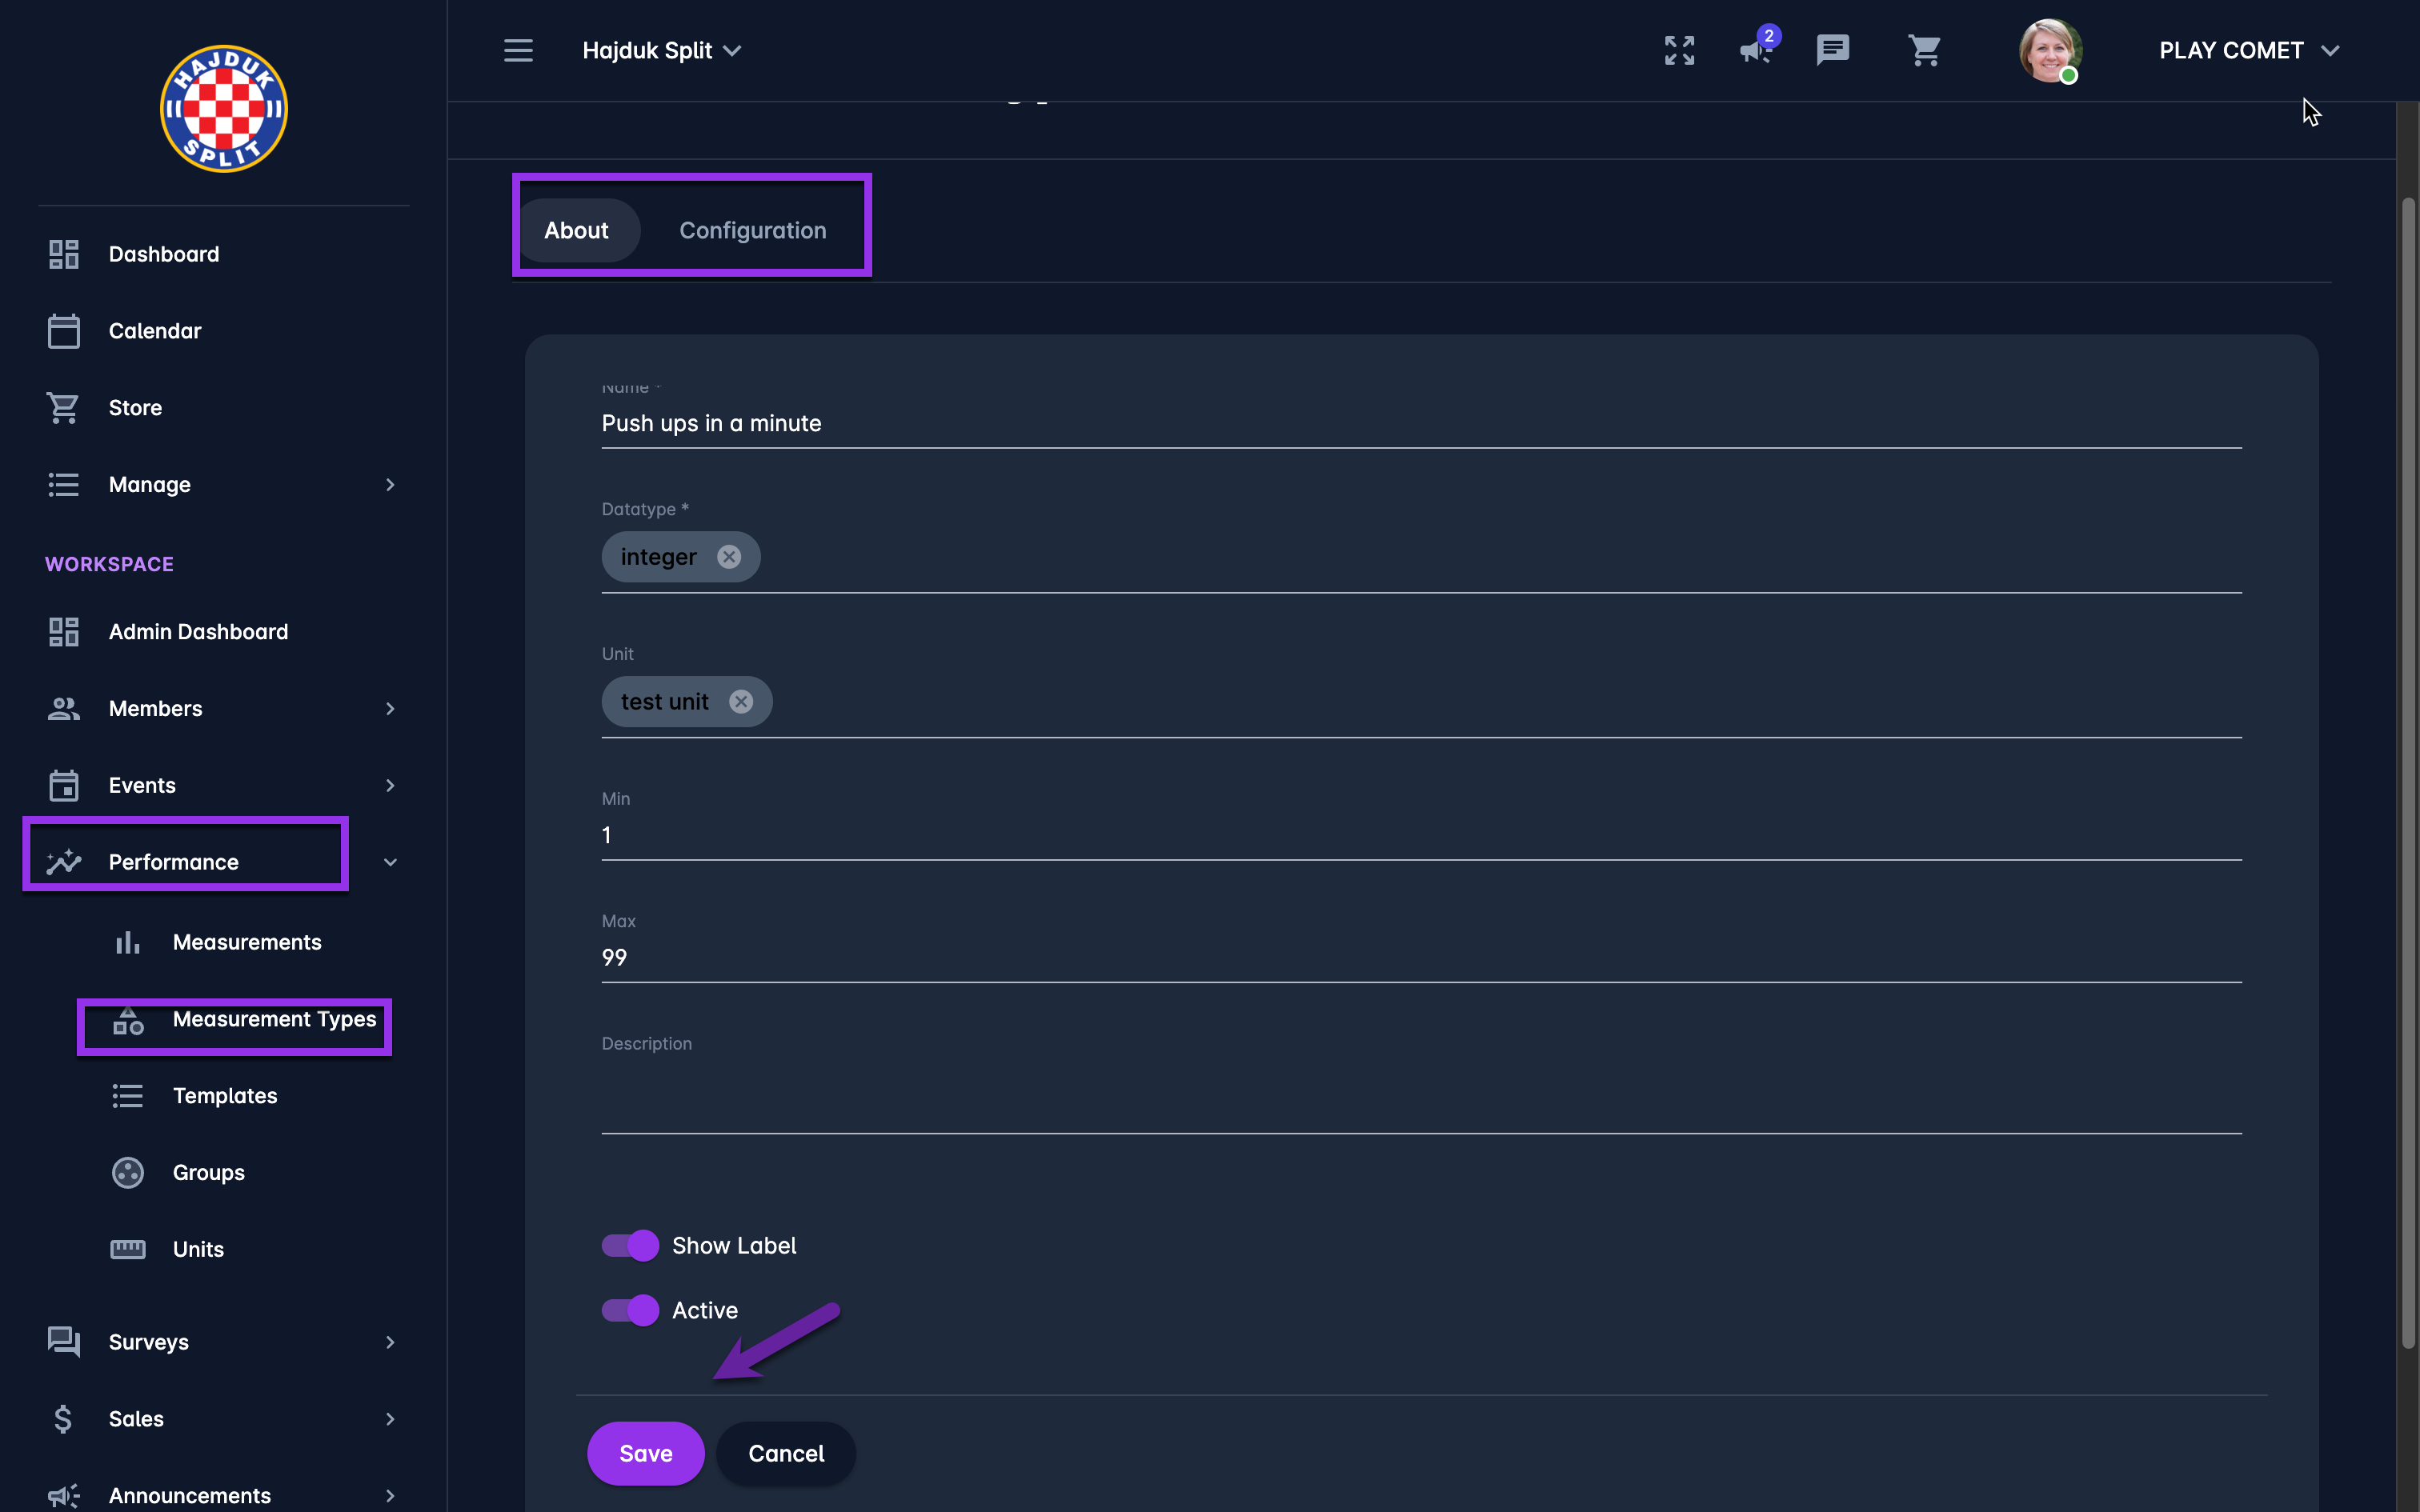The image size is (2420, 1512).
Task: Open the shopping cart icon
Action: (x=1924, y=50)
